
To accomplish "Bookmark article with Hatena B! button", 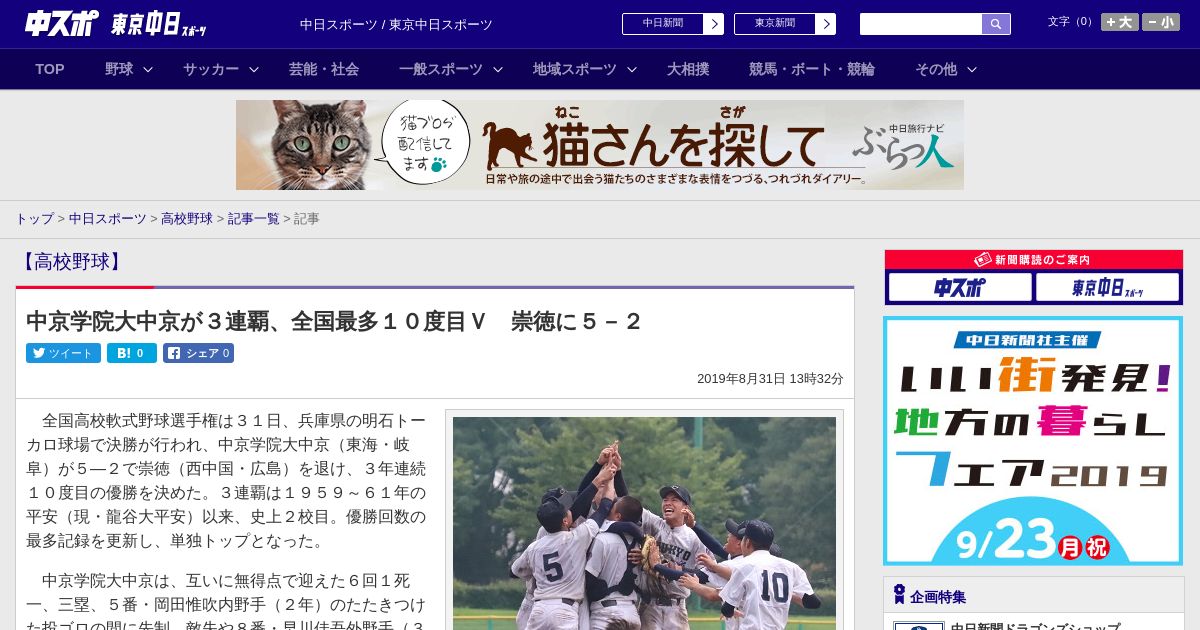I will pyautogui.click(x=132, y=353).
